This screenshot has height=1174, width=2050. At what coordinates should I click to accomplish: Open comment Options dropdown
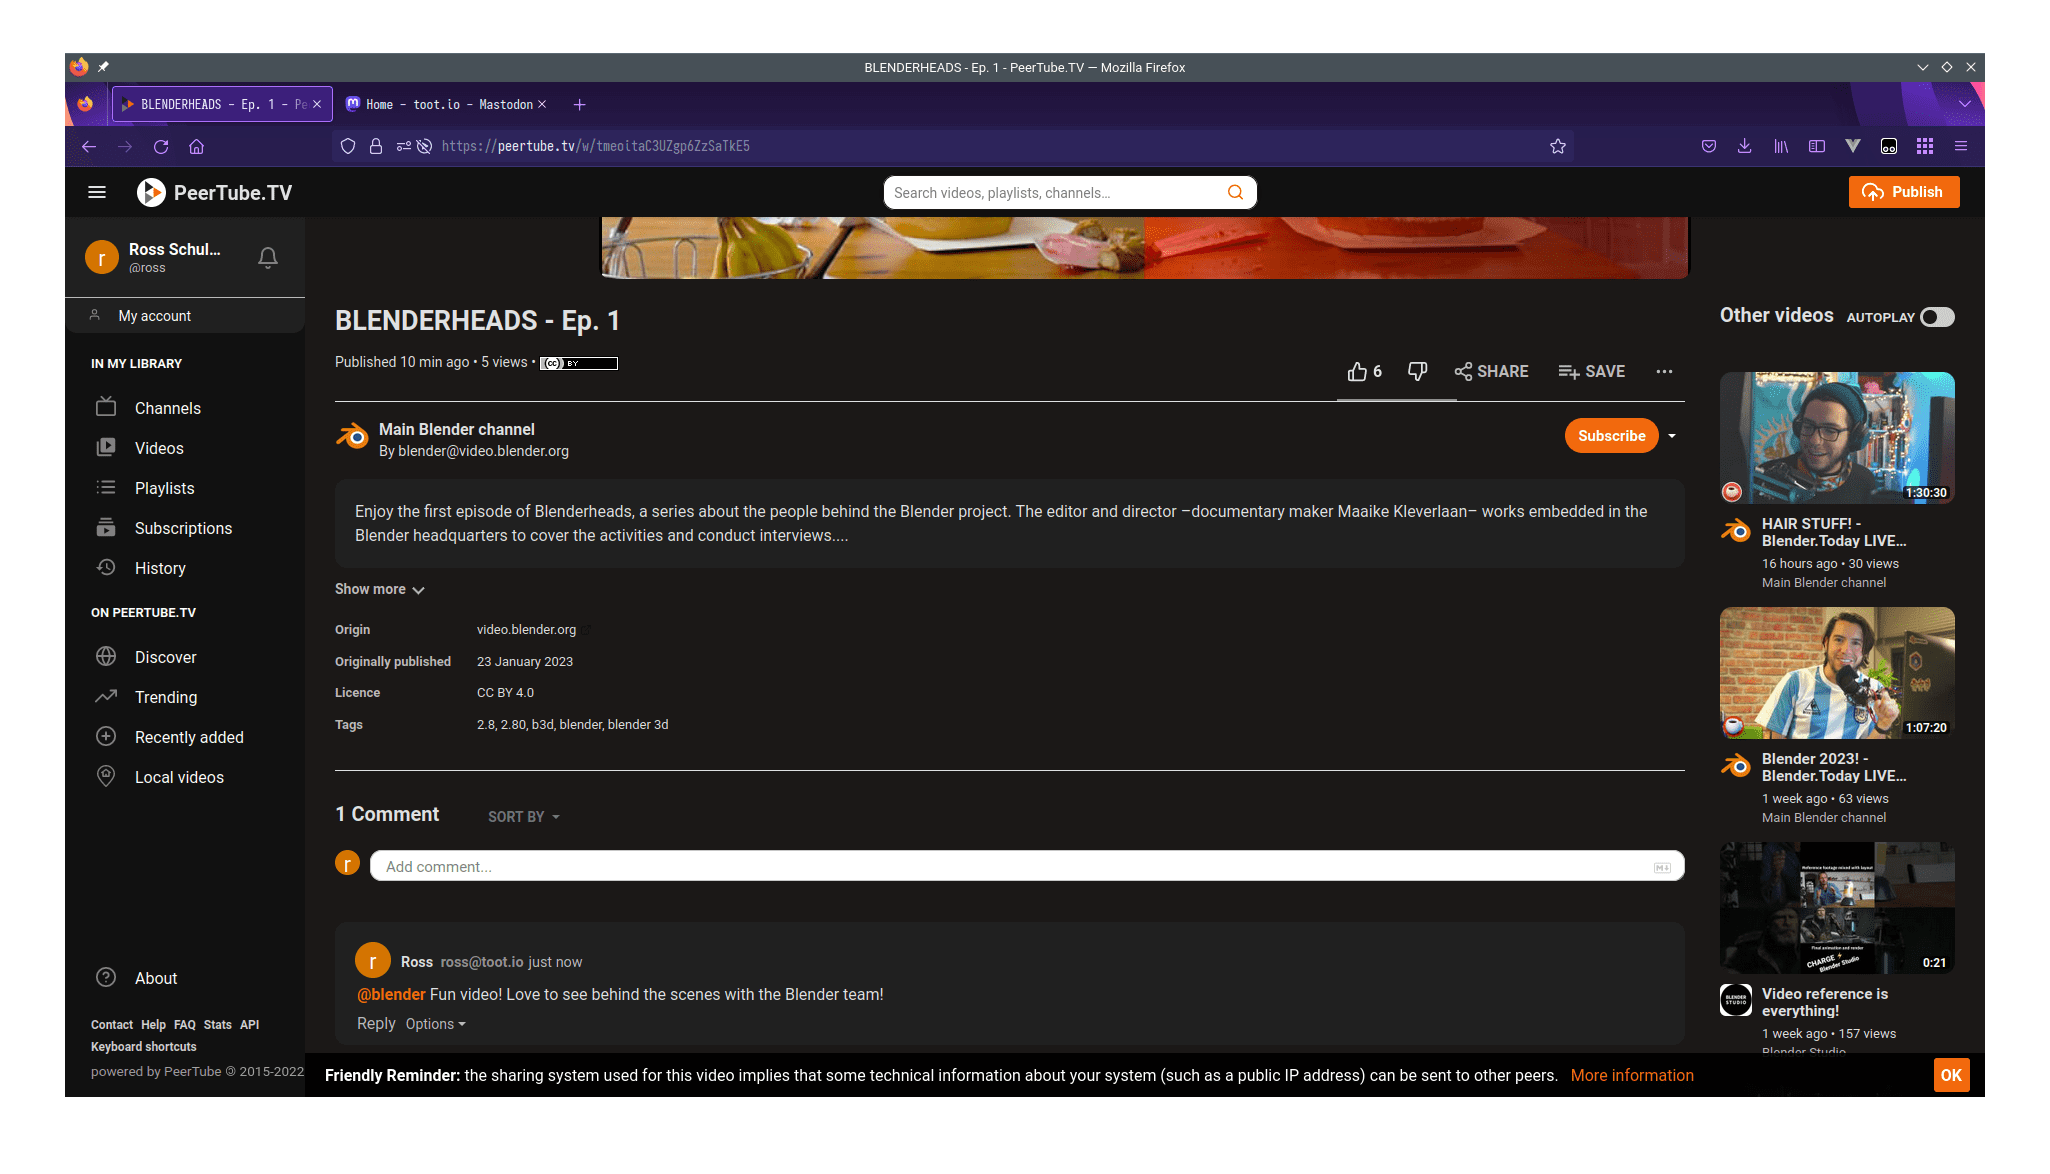point(436,1024)
